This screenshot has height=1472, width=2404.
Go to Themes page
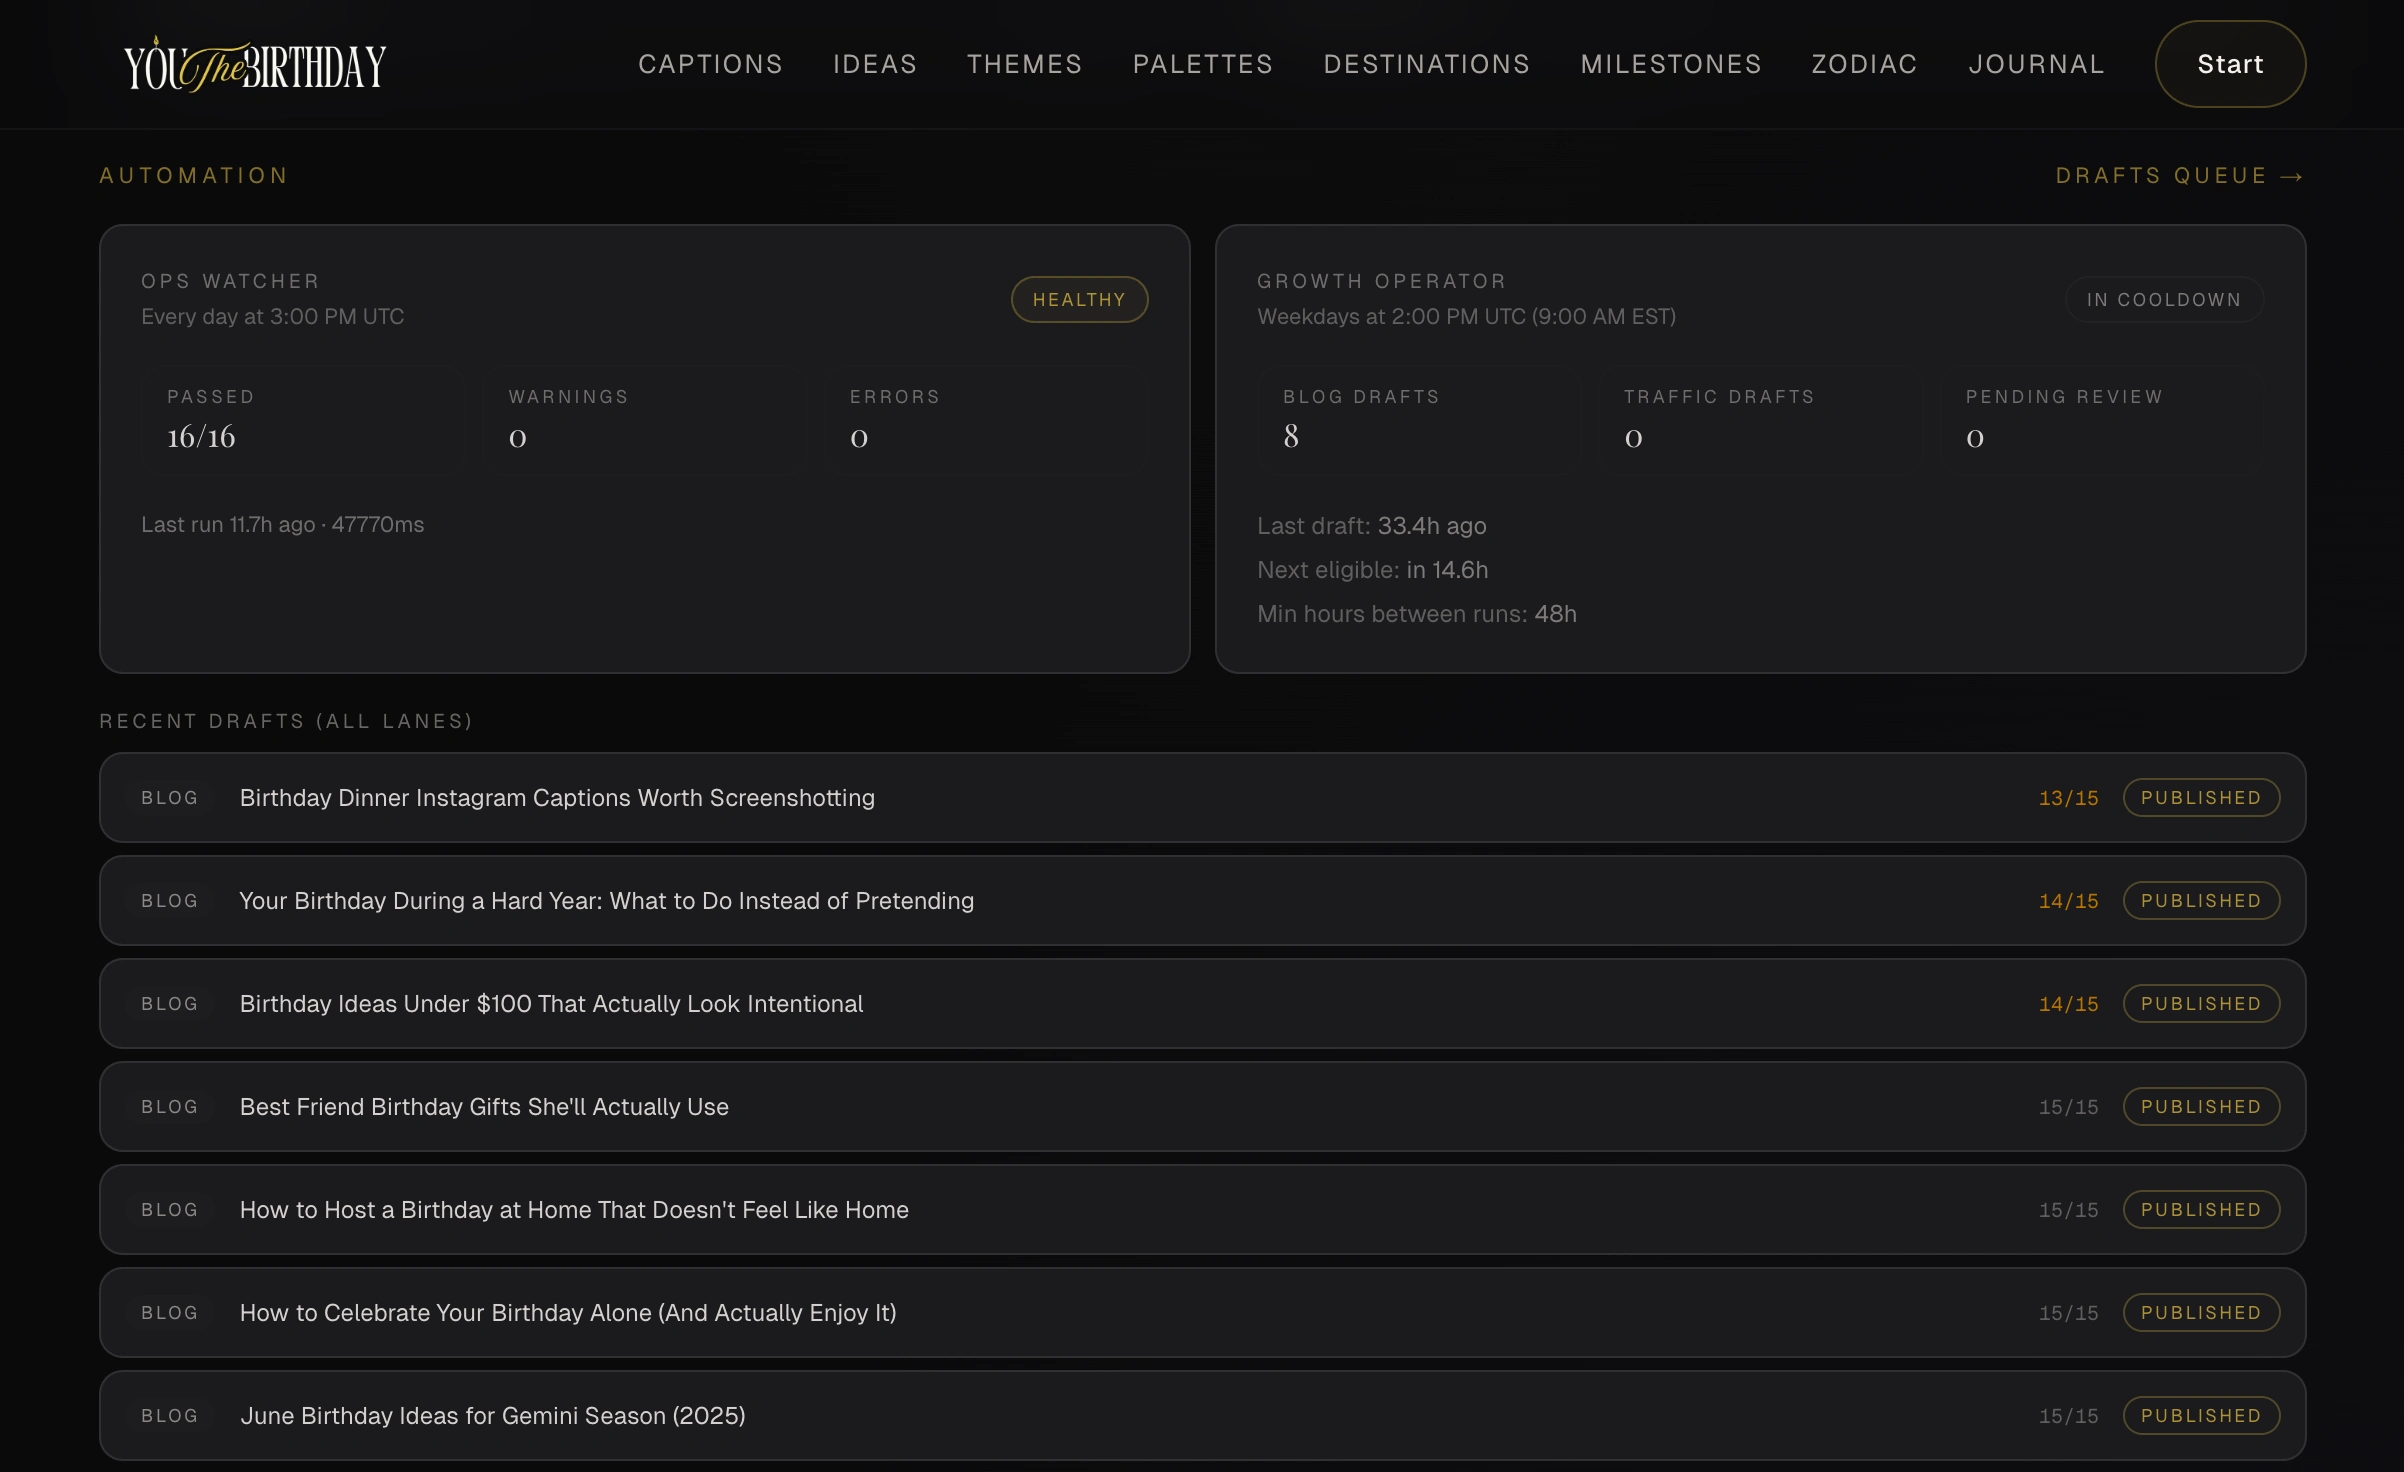1024,64
